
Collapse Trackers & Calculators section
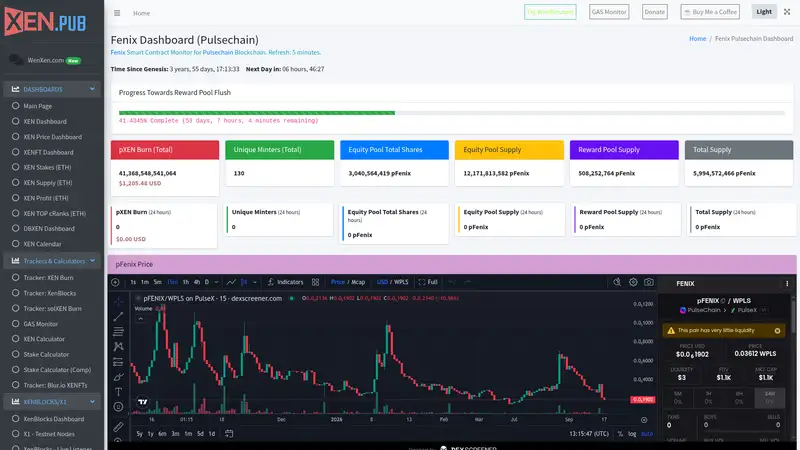[x=52, y=261]
